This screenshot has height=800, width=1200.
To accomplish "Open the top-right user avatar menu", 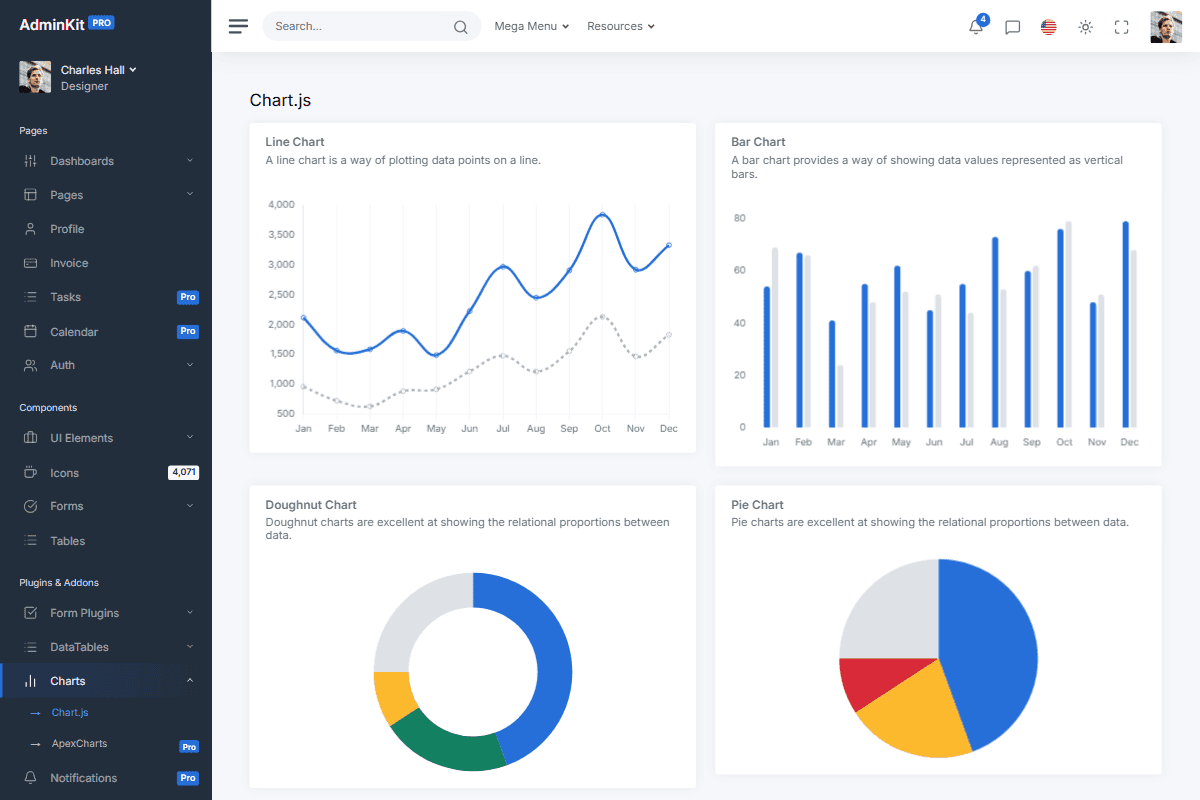I will coord(1166,27).
